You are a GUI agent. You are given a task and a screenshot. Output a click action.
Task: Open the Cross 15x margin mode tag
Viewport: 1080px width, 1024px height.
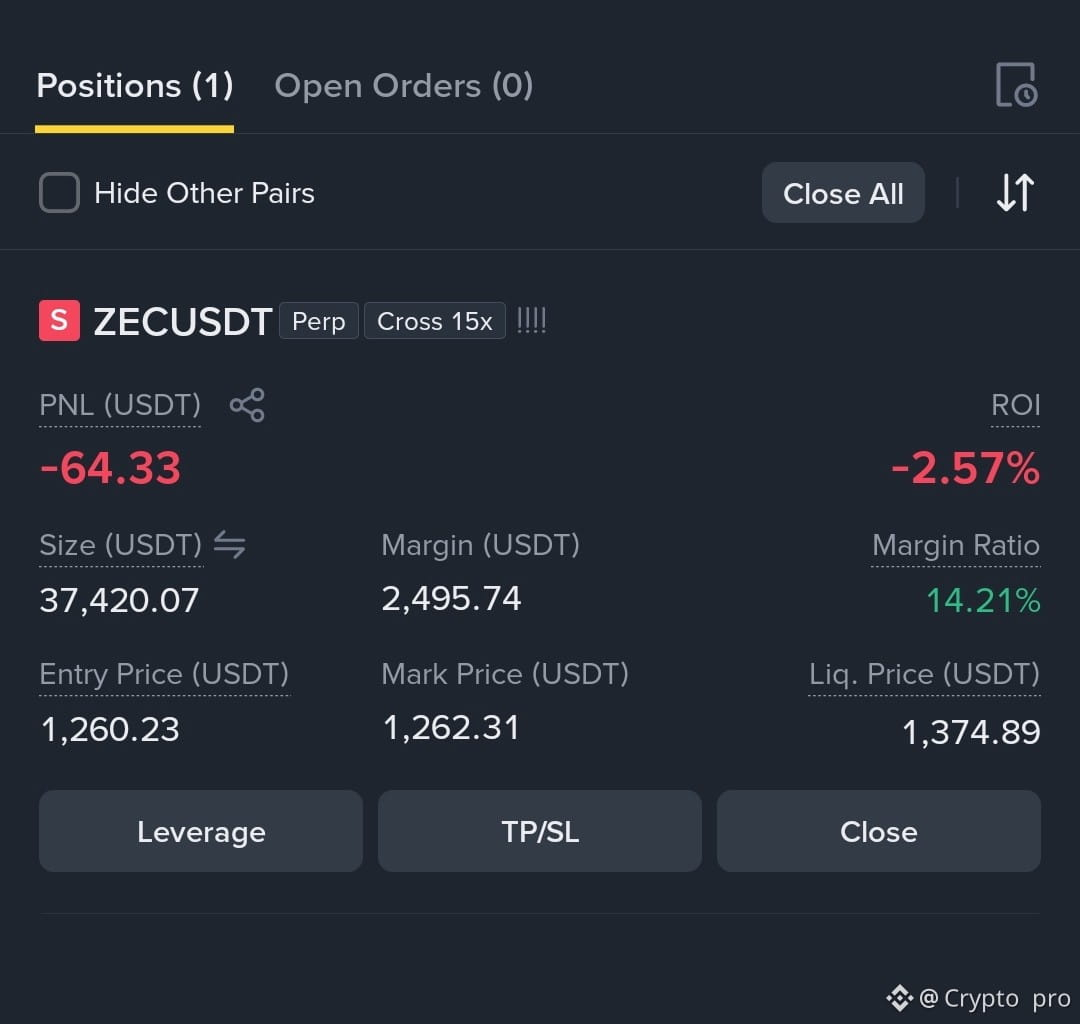click(435, 321)
